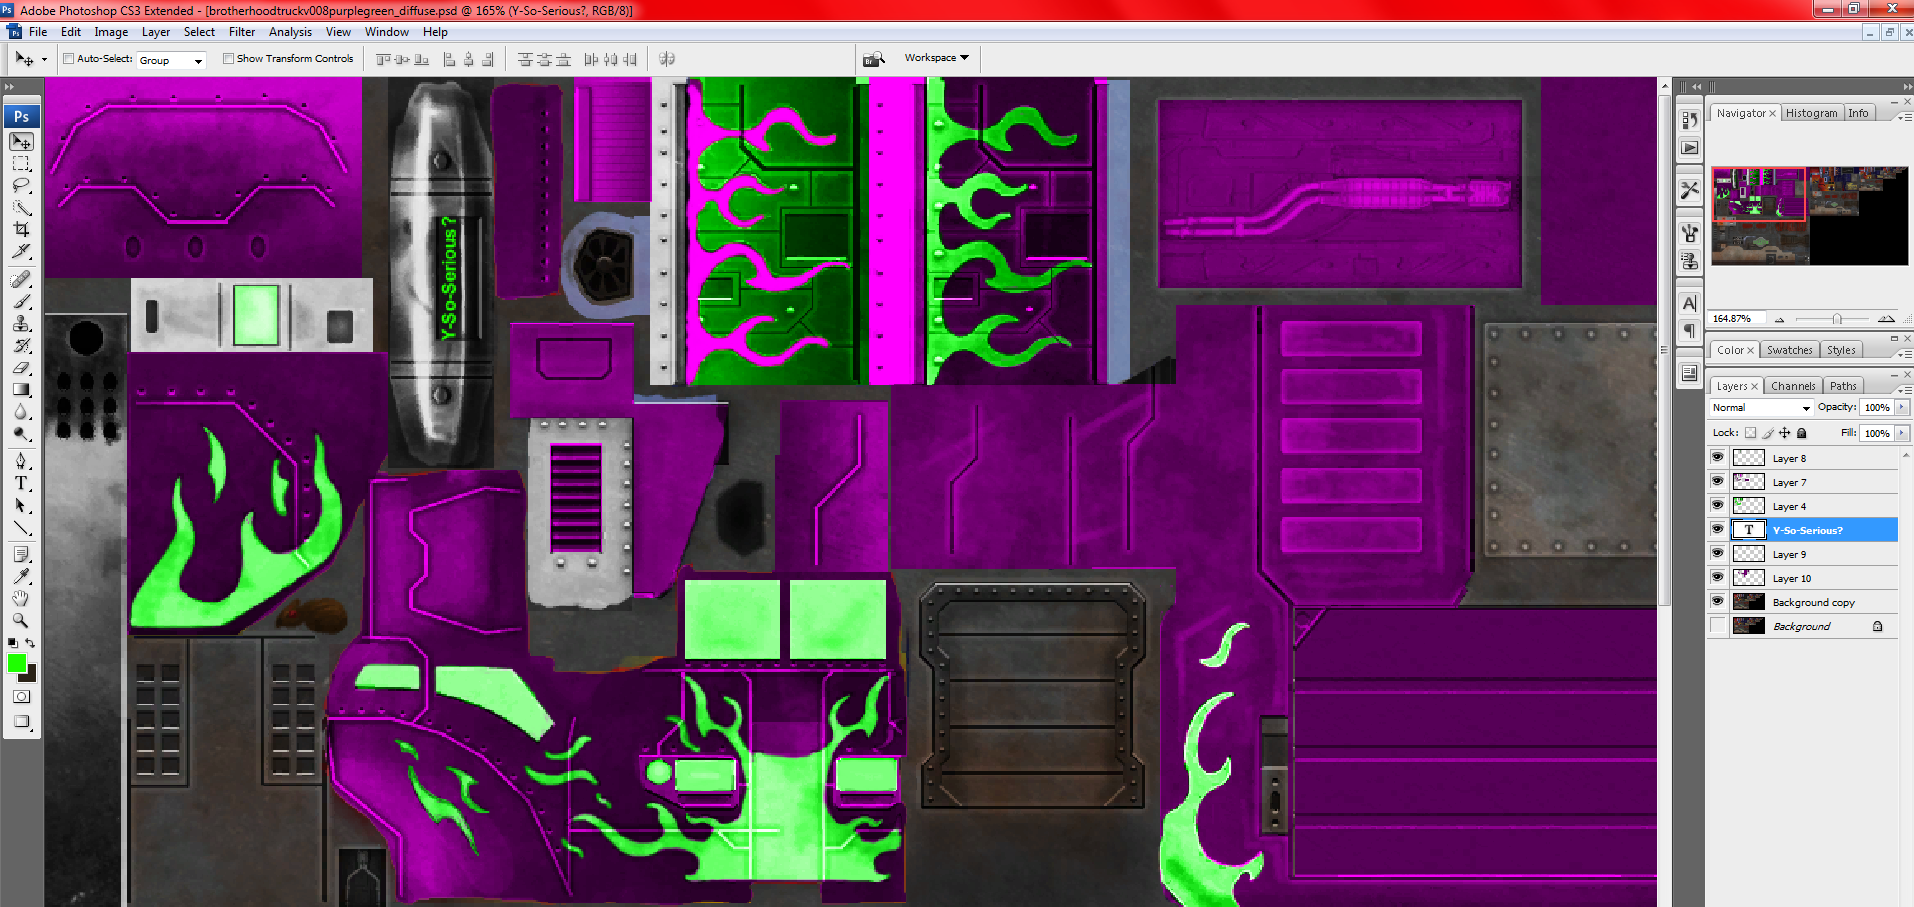This screenshot has width=1914, height=907.
Task: Hide Layer 8 with its eye icon
Action: click(1718, 457)
